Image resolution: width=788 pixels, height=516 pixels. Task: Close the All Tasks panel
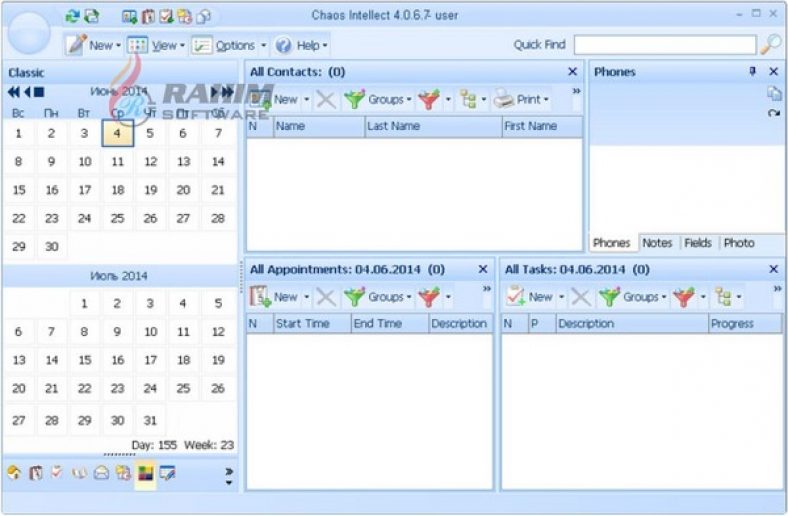[774, 269]
